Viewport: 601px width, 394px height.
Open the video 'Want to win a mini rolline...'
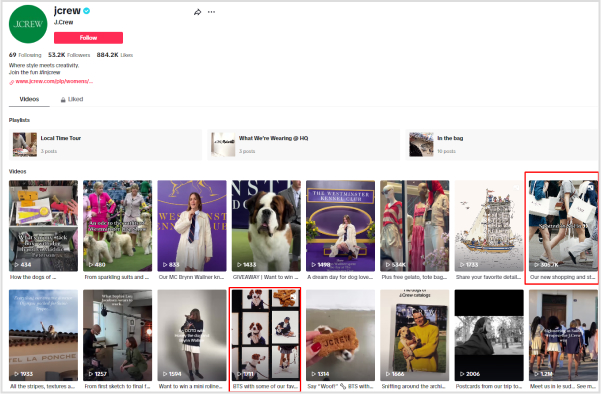click(x=192, y=335)
